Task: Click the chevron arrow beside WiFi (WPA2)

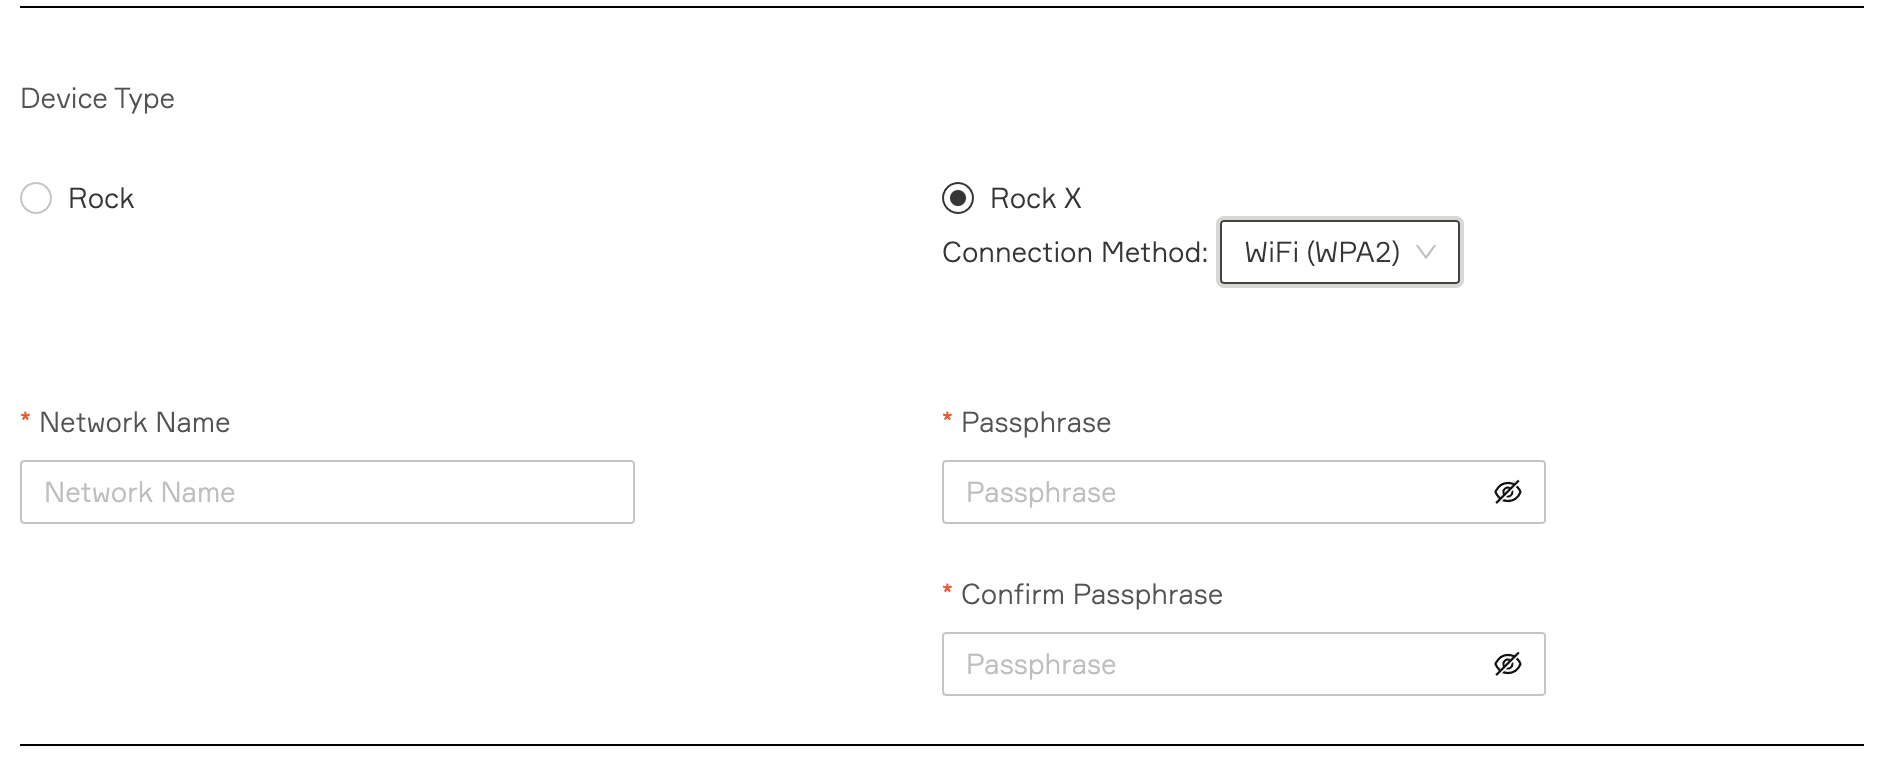Action: tap(1427, 252)
